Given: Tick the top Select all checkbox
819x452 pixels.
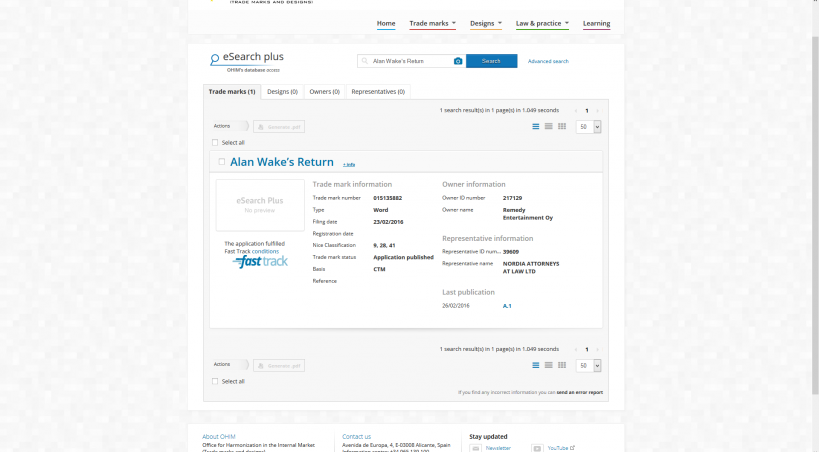Looking at the screenshot, I should [x=215, y=142].
